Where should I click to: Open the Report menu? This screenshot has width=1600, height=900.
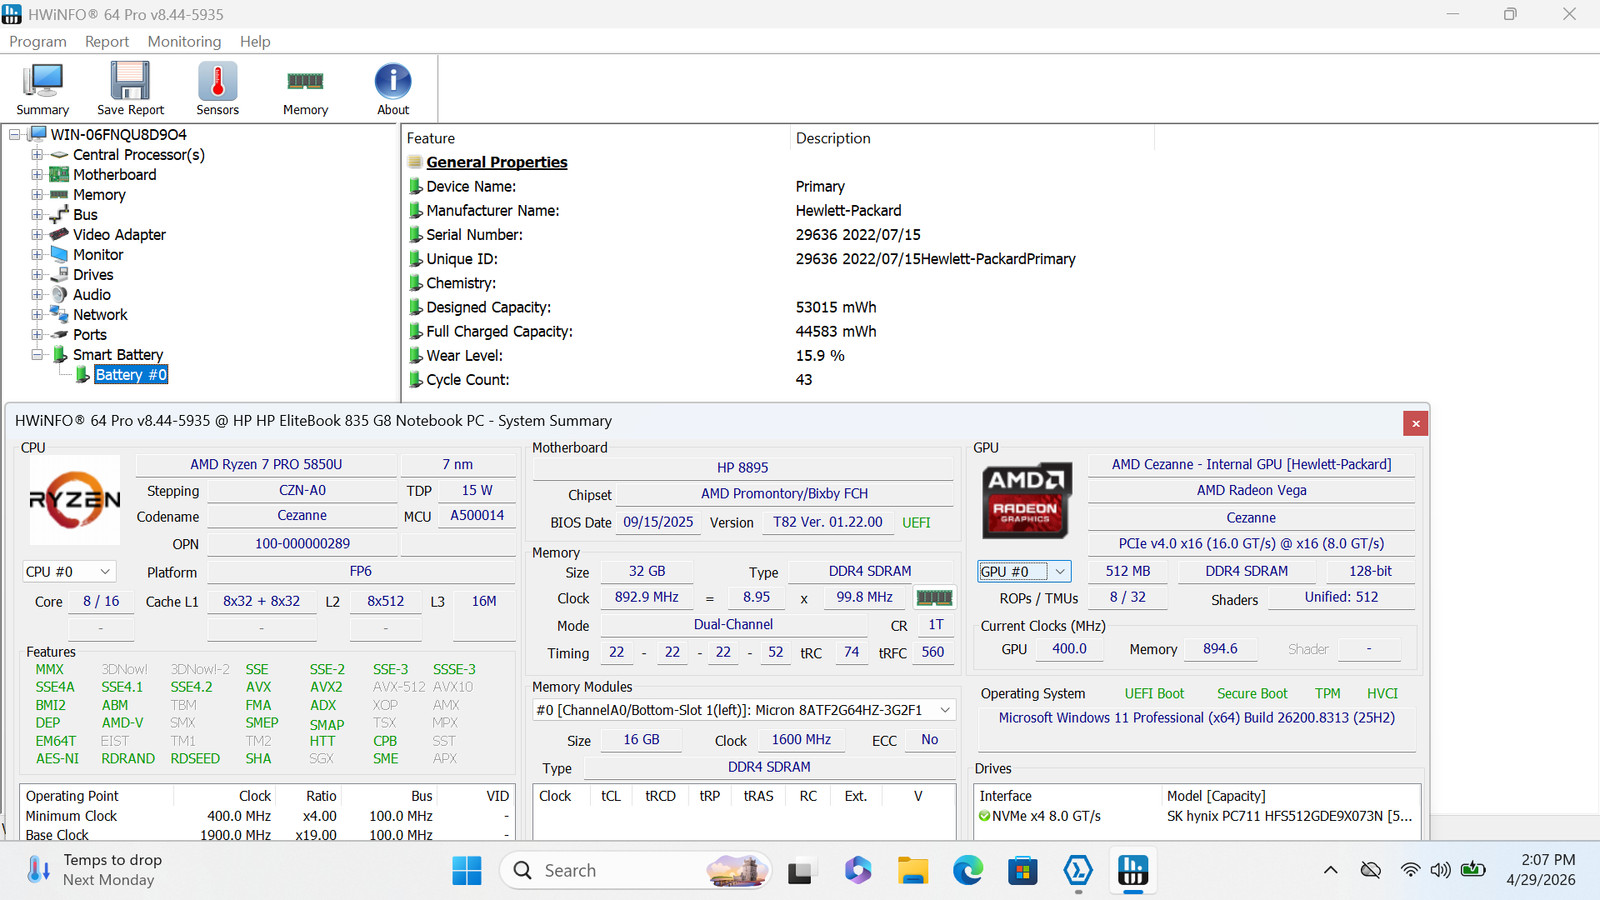click(x=107, y=41)
